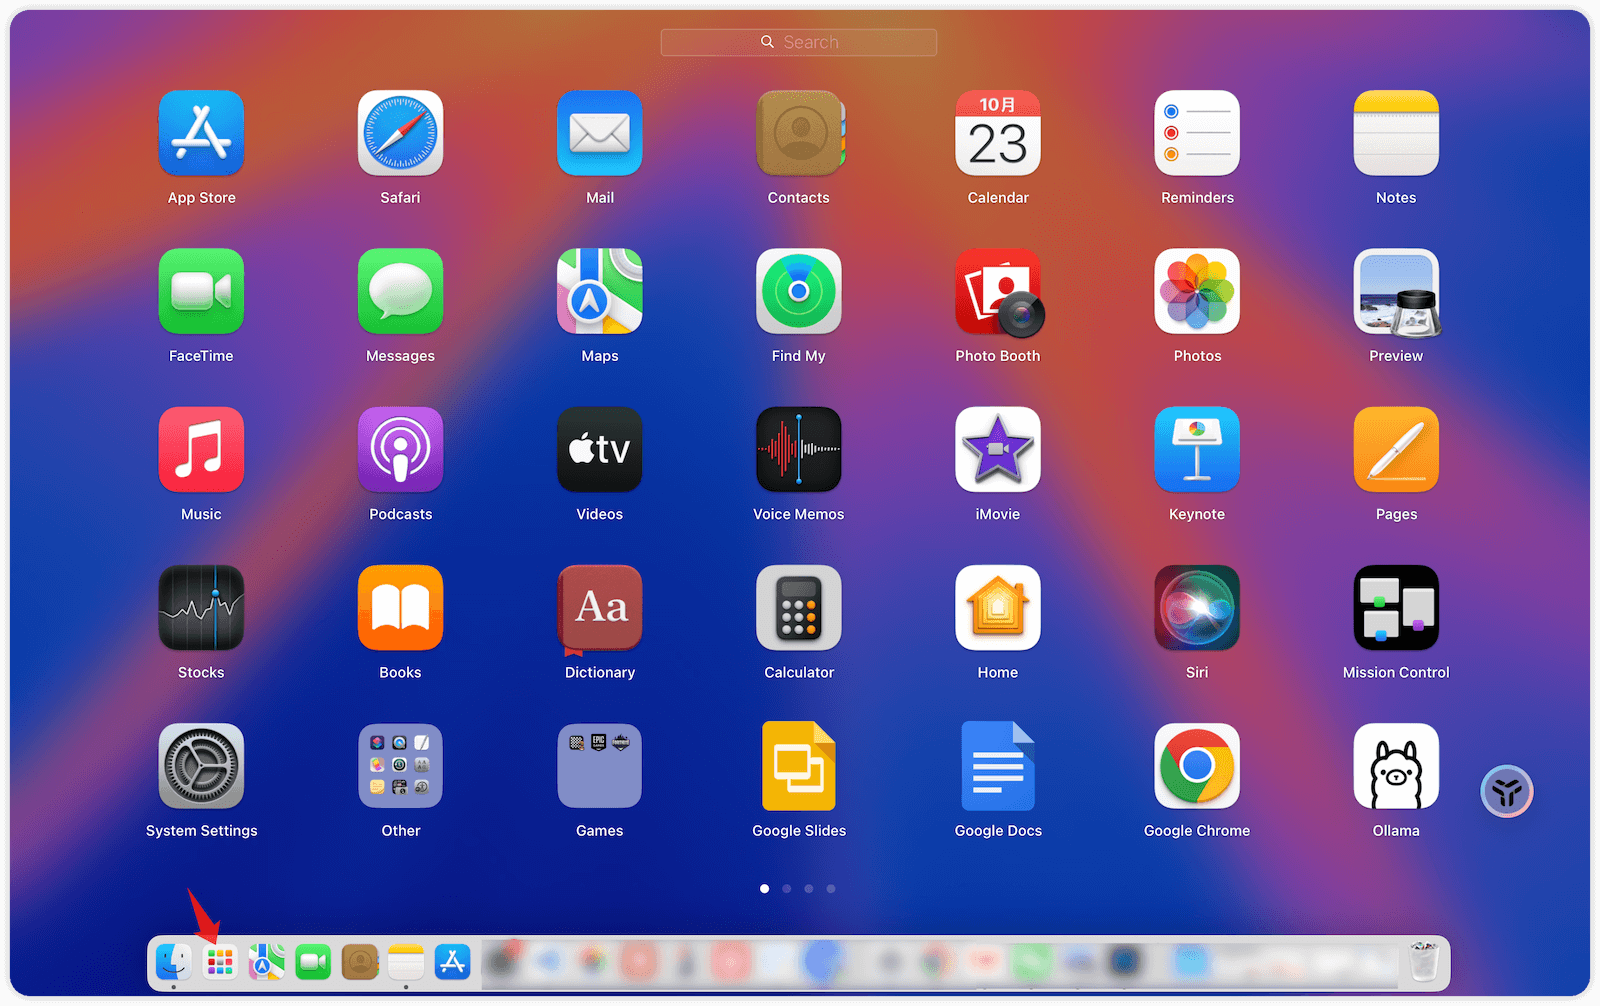1600x1006 pixels.
Task: Open System Settings in Launchpad
Action: 201,766
